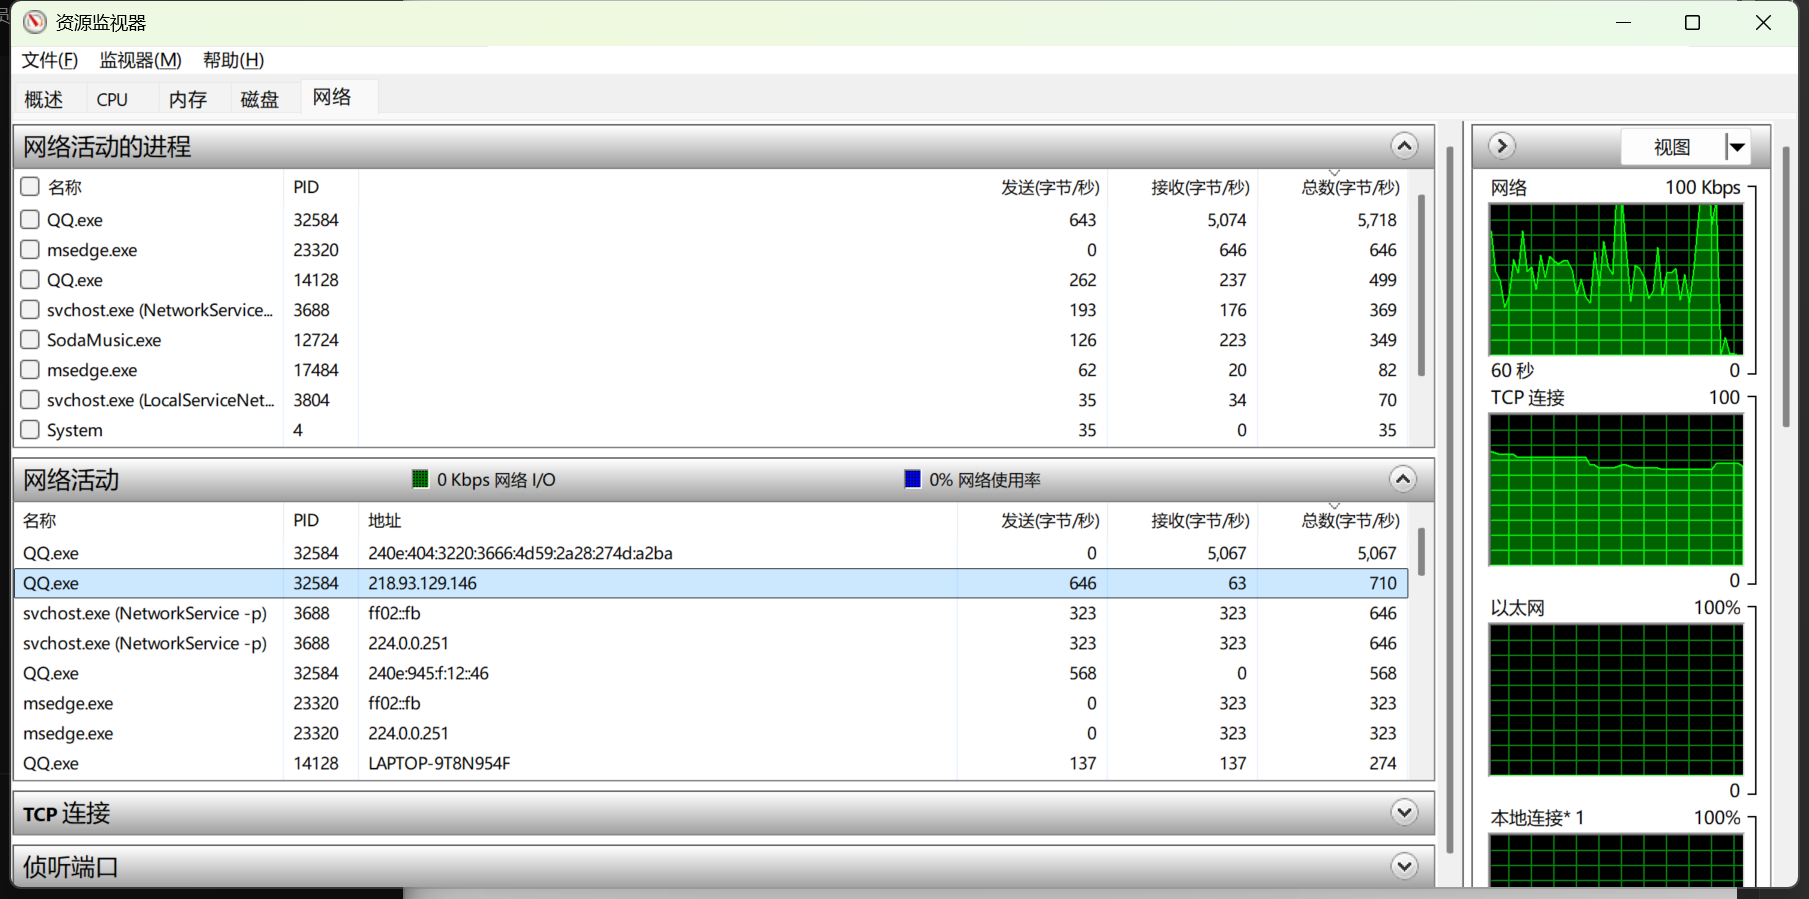Click the 视图 button
Image resolution: width=1809 pixels, height=899 pixels.
[1673, 147]
